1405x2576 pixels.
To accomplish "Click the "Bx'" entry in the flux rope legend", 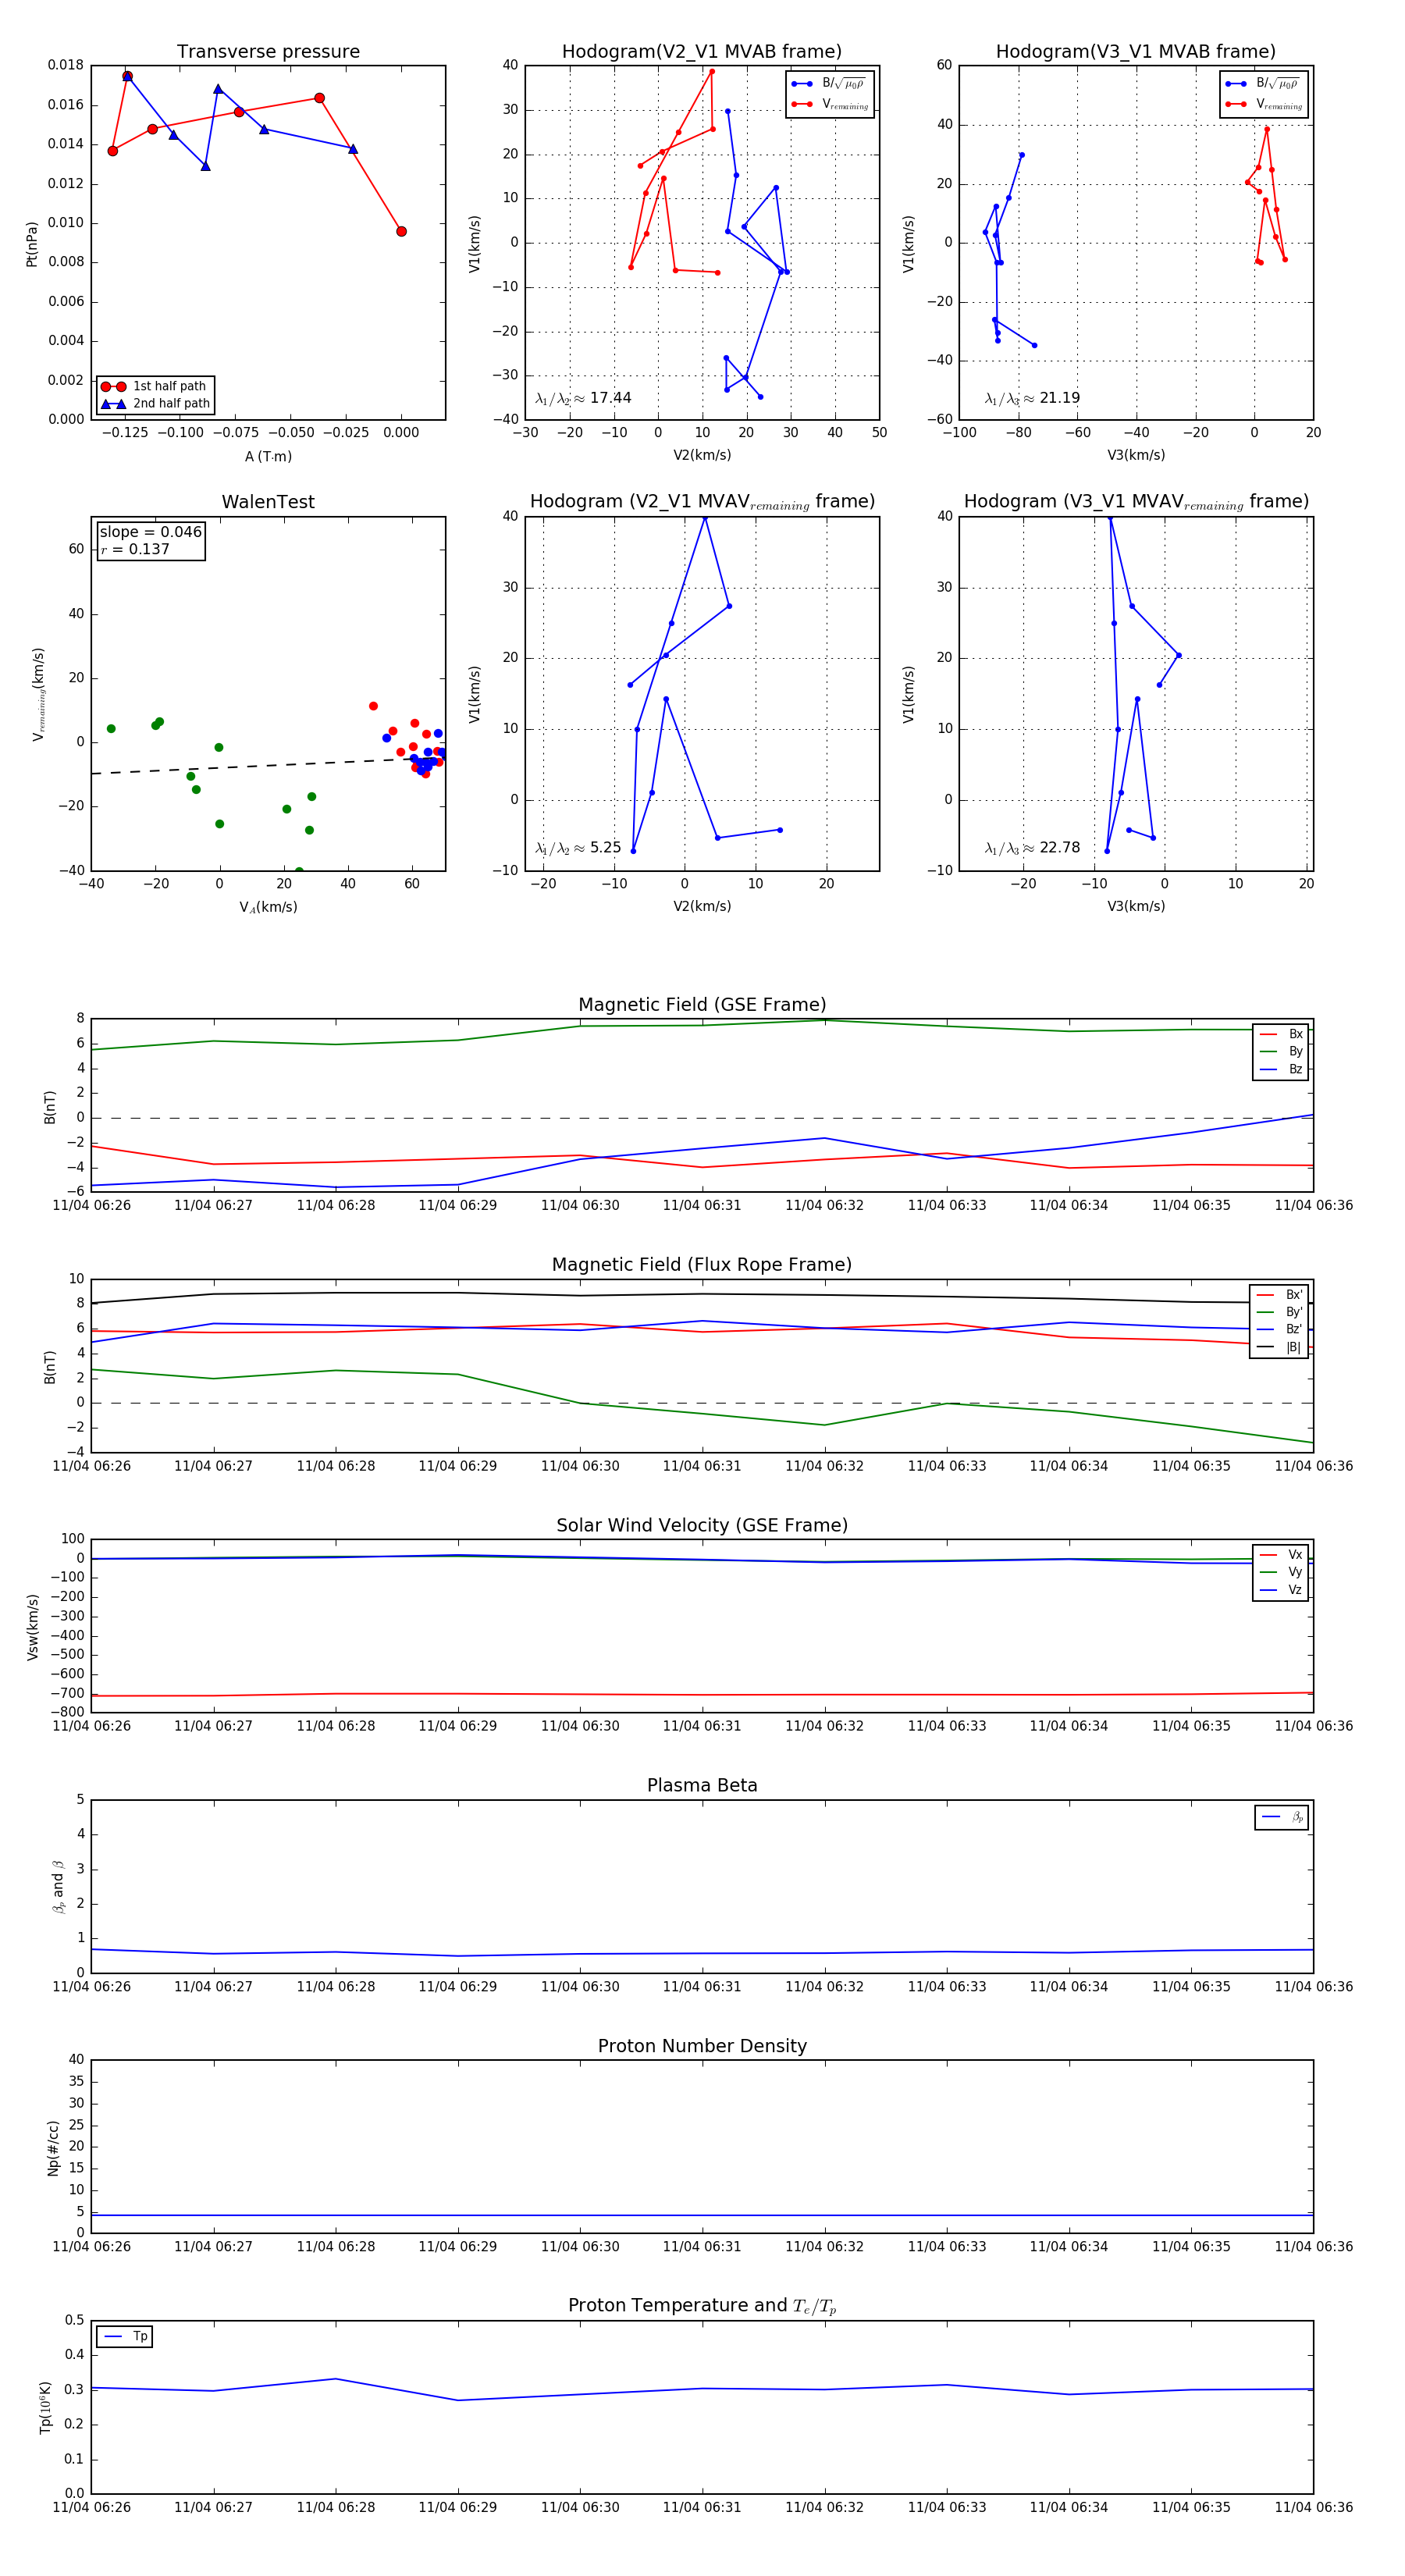I will coord(1280,1295).
